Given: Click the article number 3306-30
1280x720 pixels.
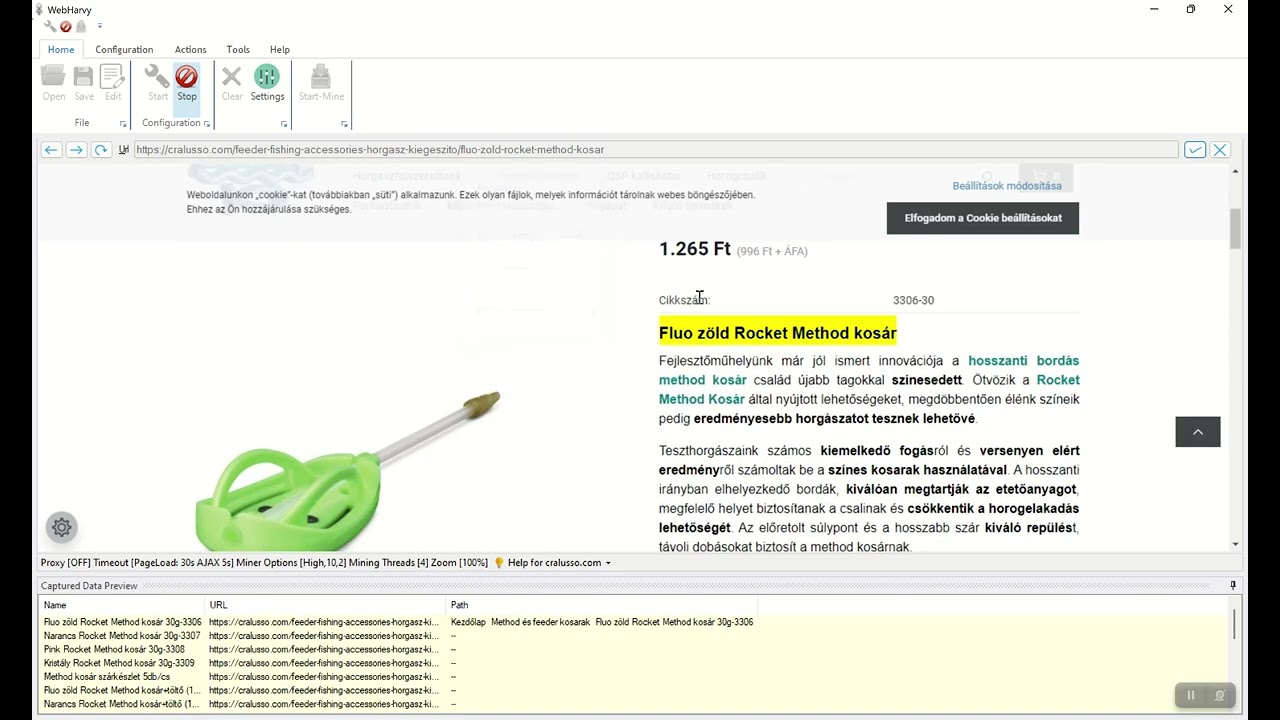Looking at the screenshot, I should (x=913, y=300).
